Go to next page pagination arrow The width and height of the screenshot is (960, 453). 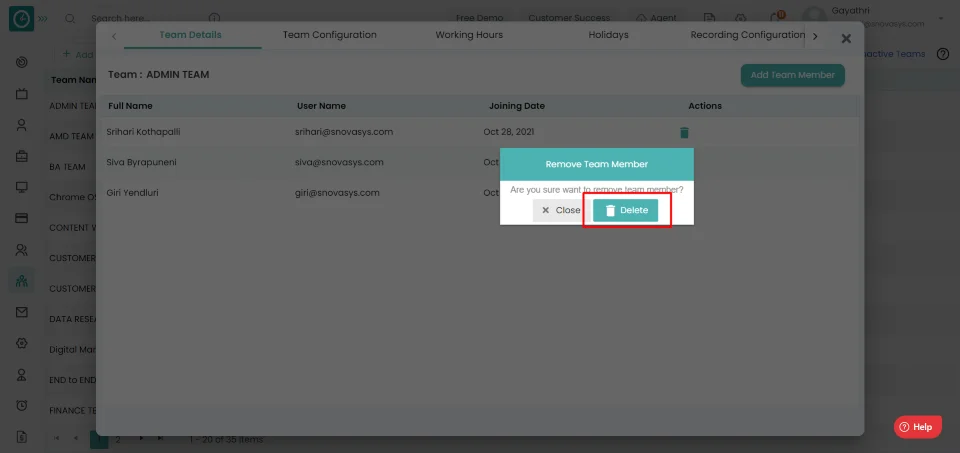coord(141,438)
